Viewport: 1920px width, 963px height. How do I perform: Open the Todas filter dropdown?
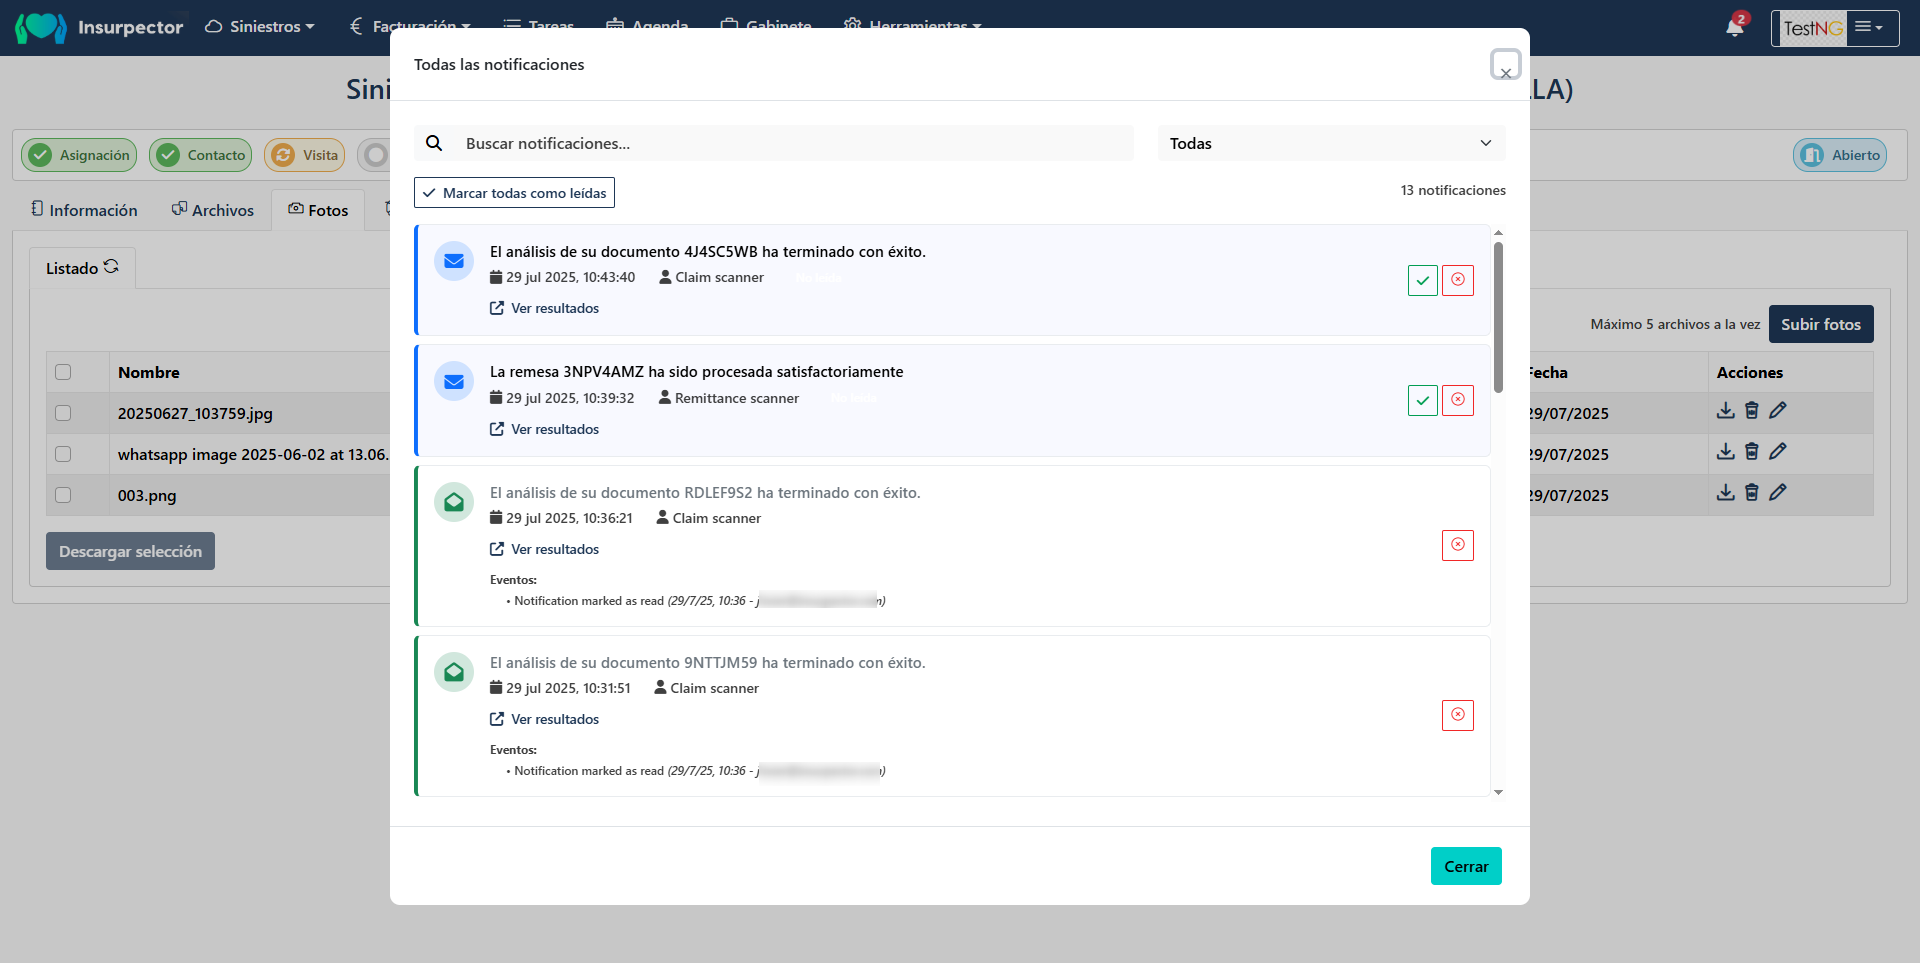click(x=1330, y=143)
